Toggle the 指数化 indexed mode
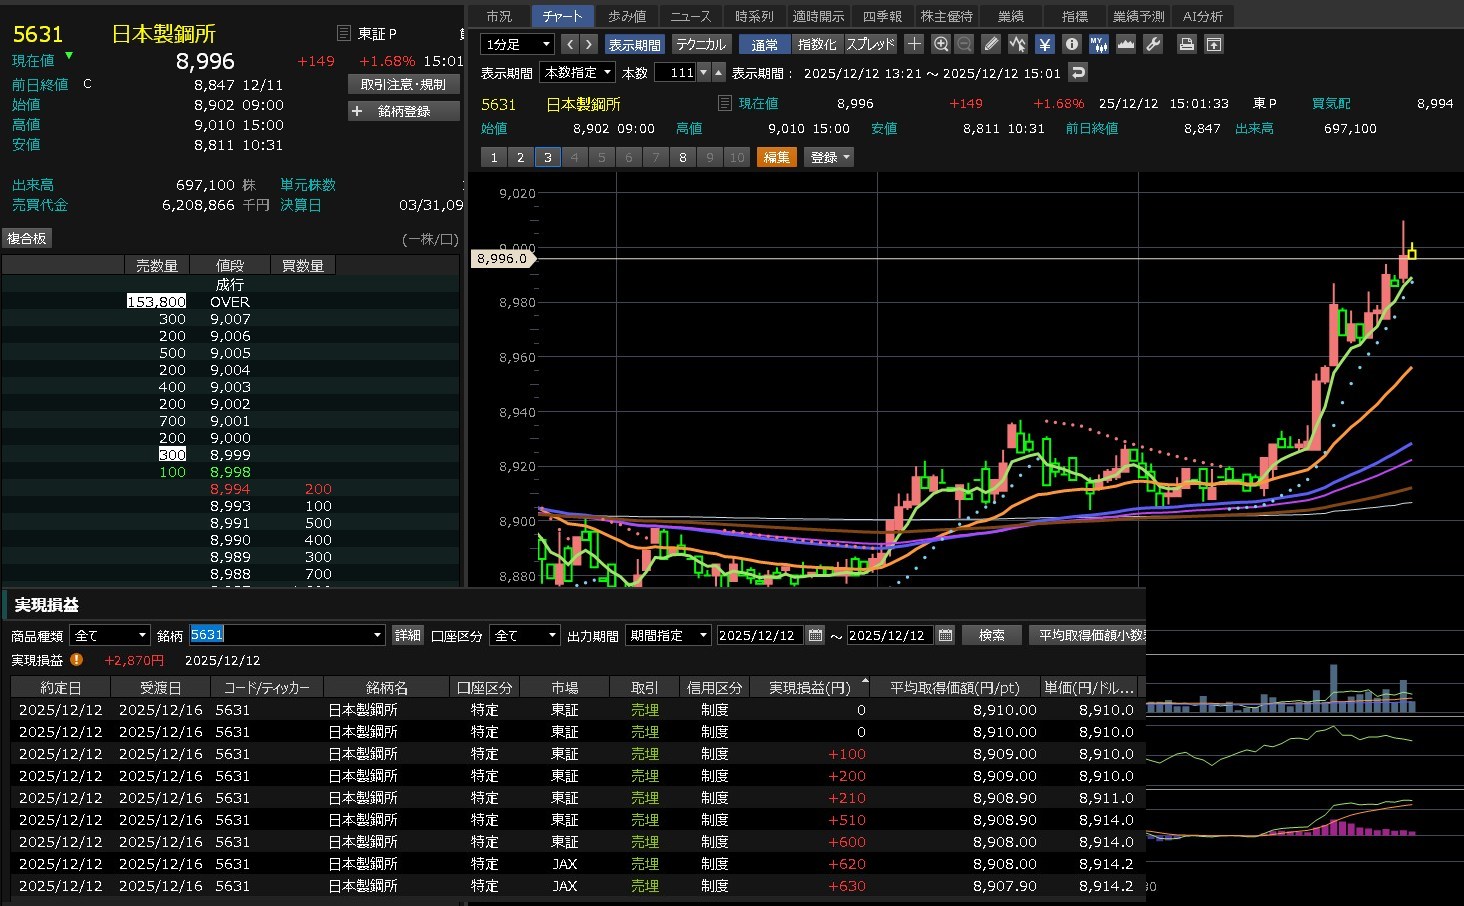The height and width of the screenshot is (906, 1464). (817, 45)
